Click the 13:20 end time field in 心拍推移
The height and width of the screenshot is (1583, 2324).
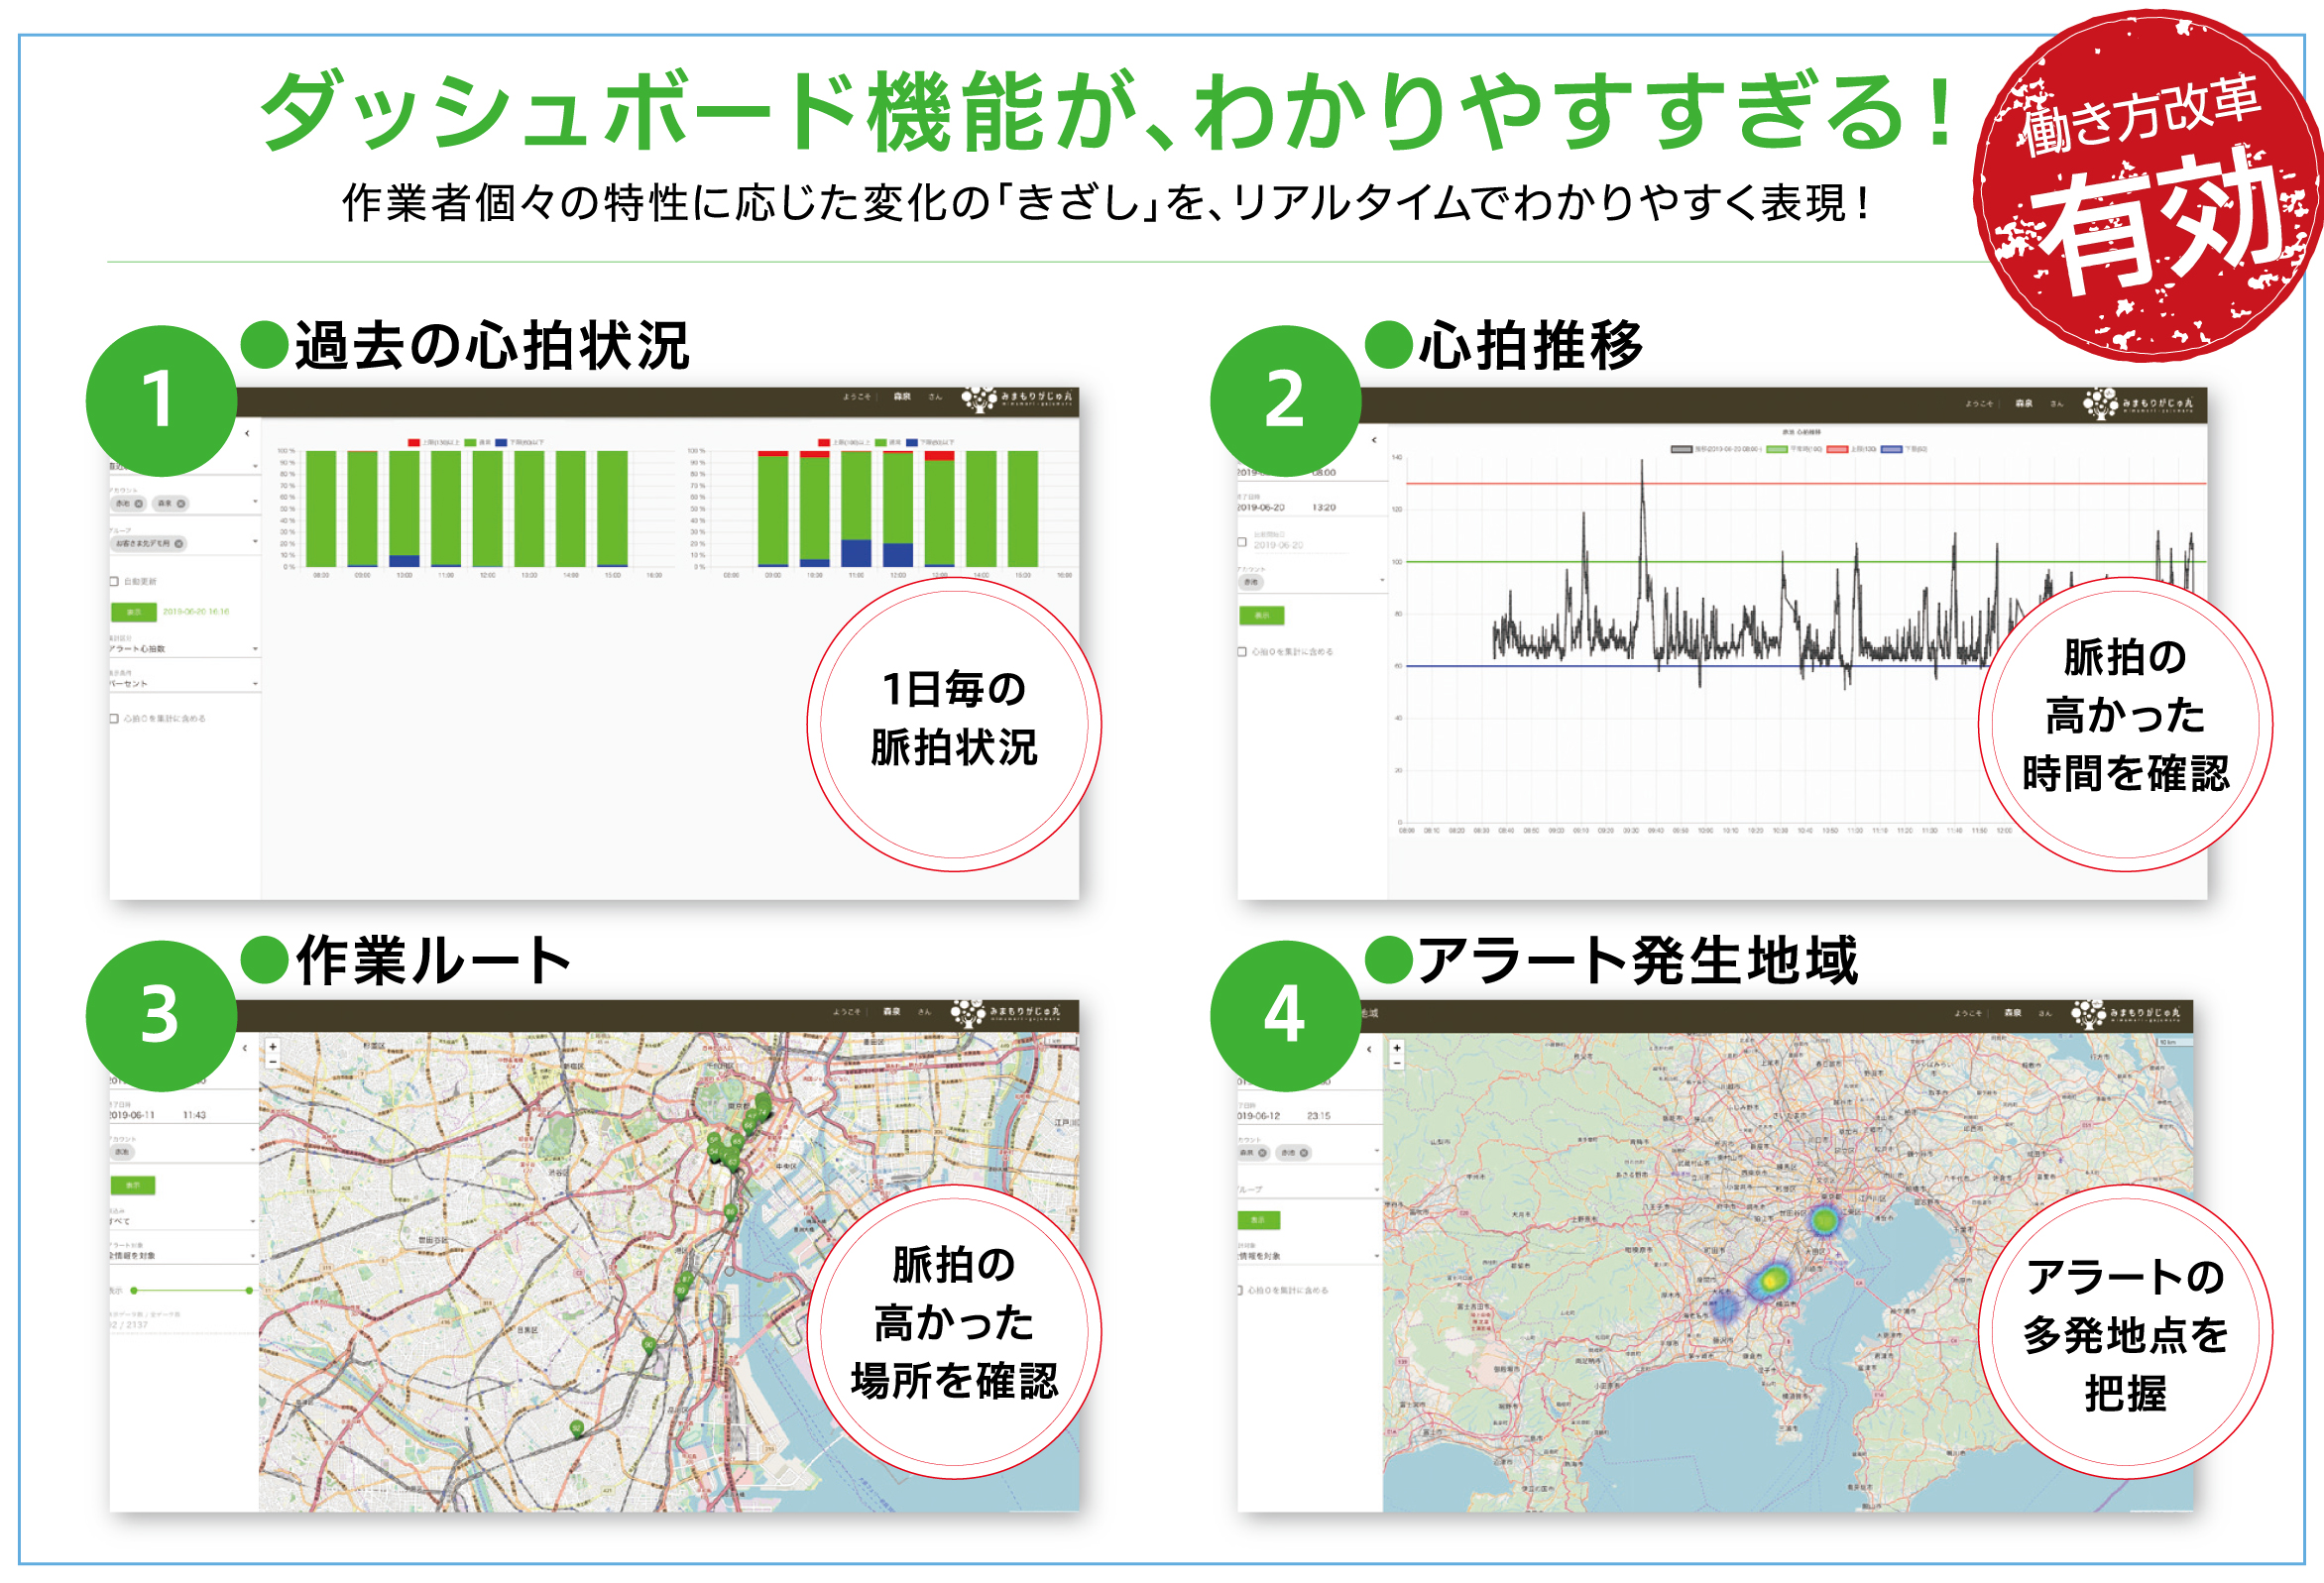pyautogui.click(x=1324, y=509)
